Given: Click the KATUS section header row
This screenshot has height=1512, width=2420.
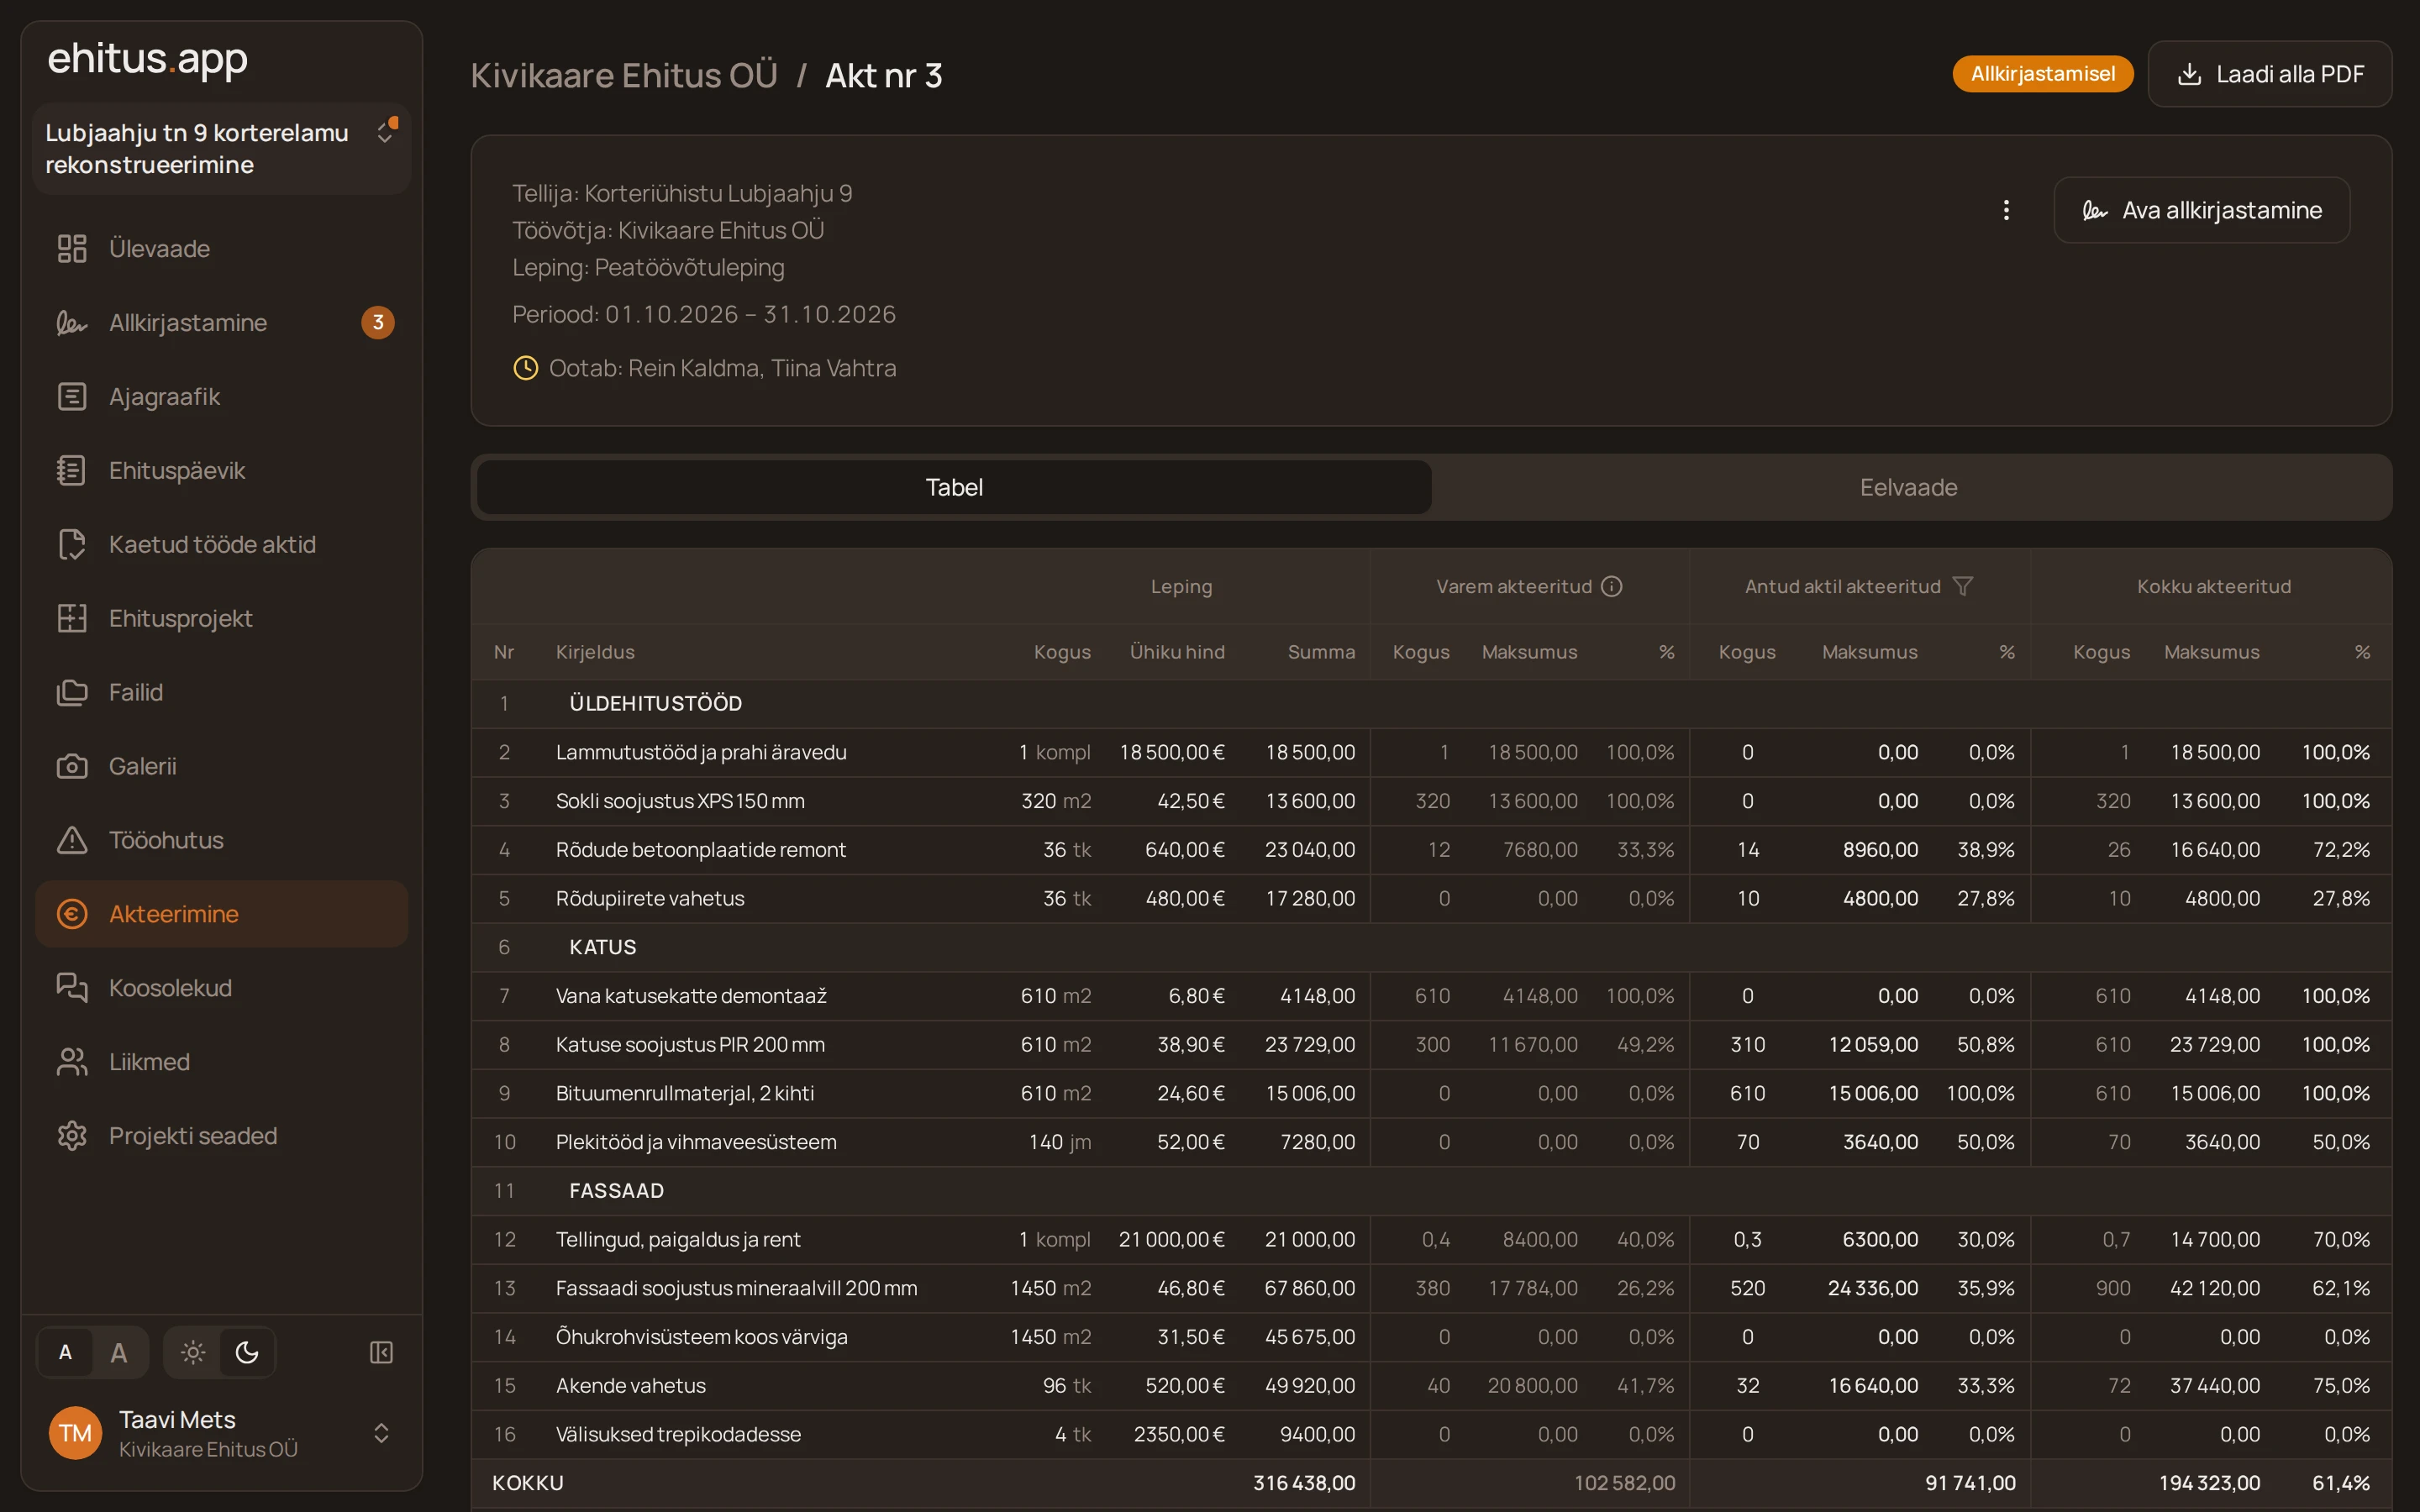Looking at the screenshot, I should tap(1431, 947).
